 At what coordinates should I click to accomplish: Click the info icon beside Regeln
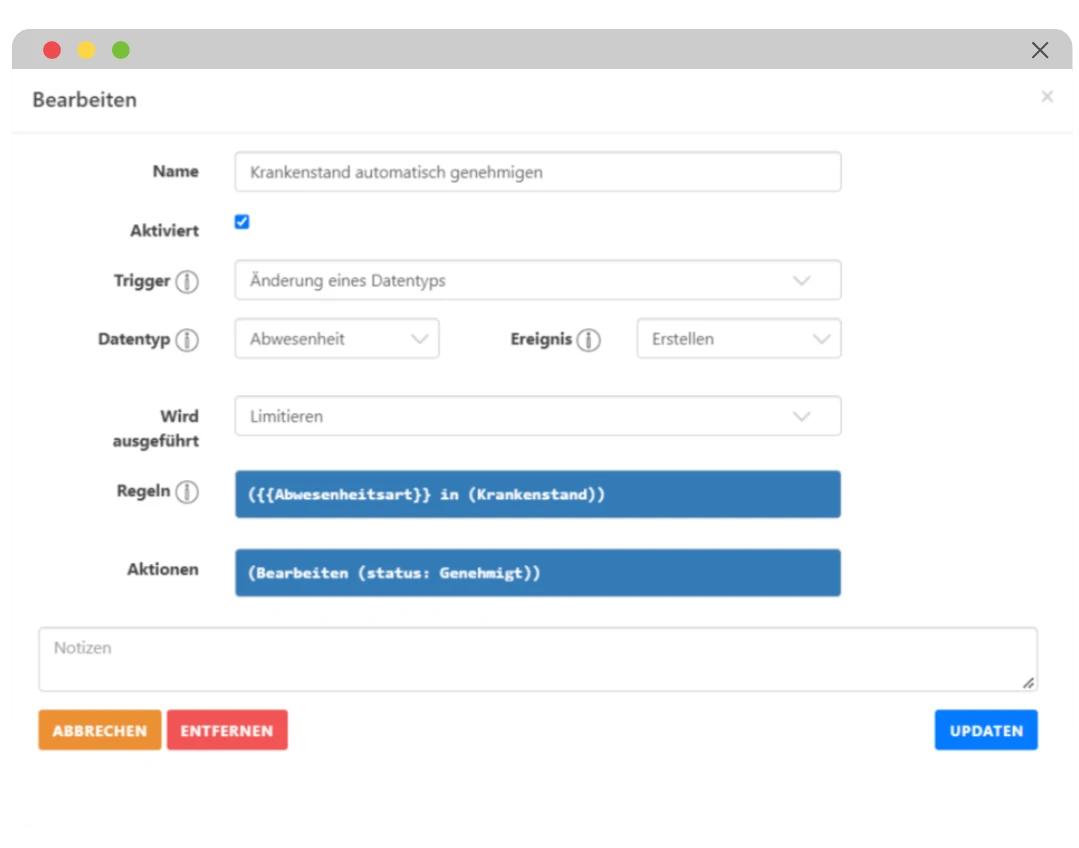tap(187, 492)
